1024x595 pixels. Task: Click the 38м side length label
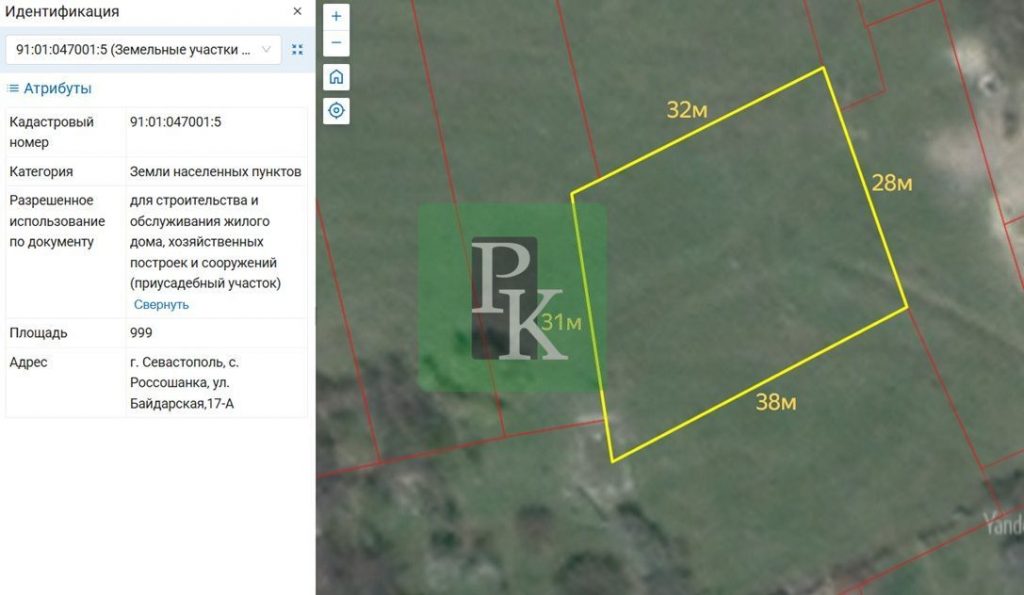(x=775, y=402)
